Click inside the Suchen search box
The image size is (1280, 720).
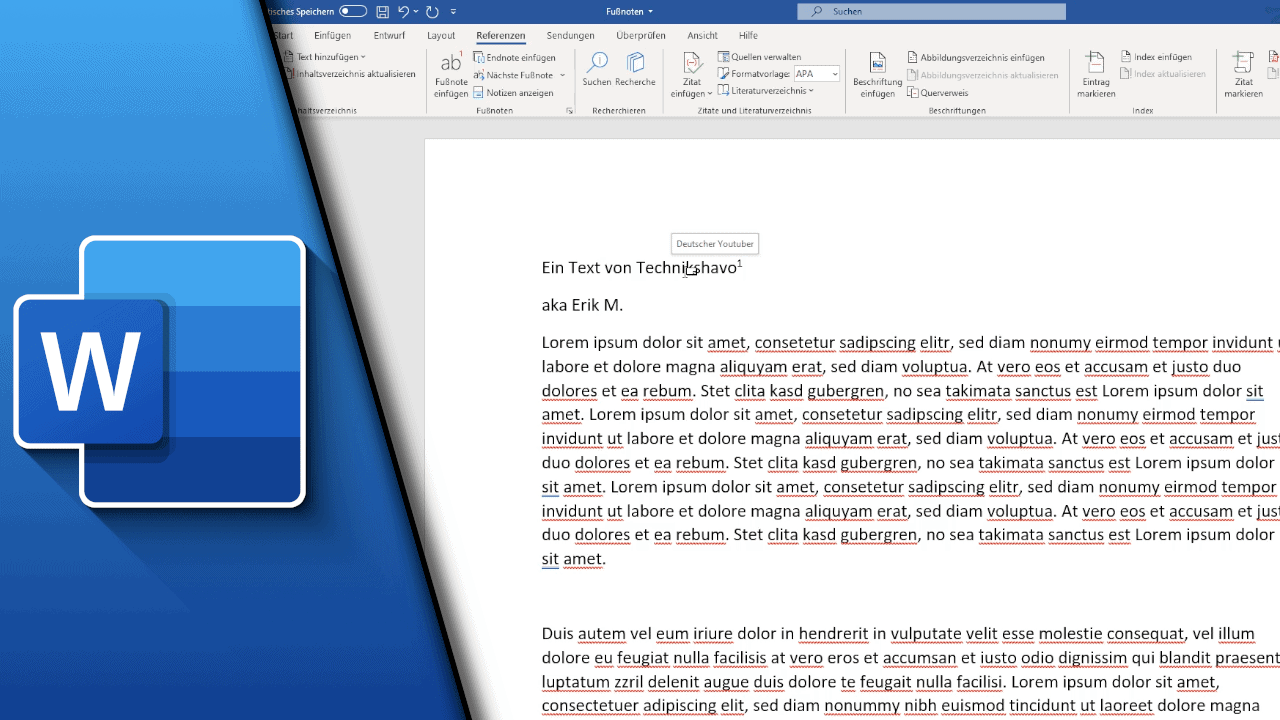930,11
